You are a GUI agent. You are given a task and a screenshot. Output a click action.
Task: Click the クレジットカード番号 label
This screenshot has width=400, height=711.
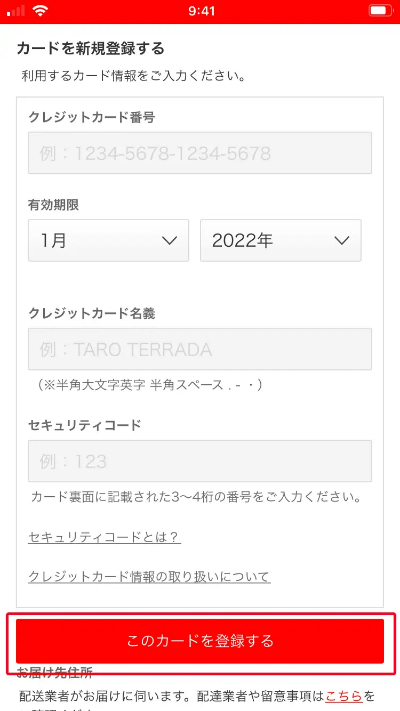click(x=92, y=118)
